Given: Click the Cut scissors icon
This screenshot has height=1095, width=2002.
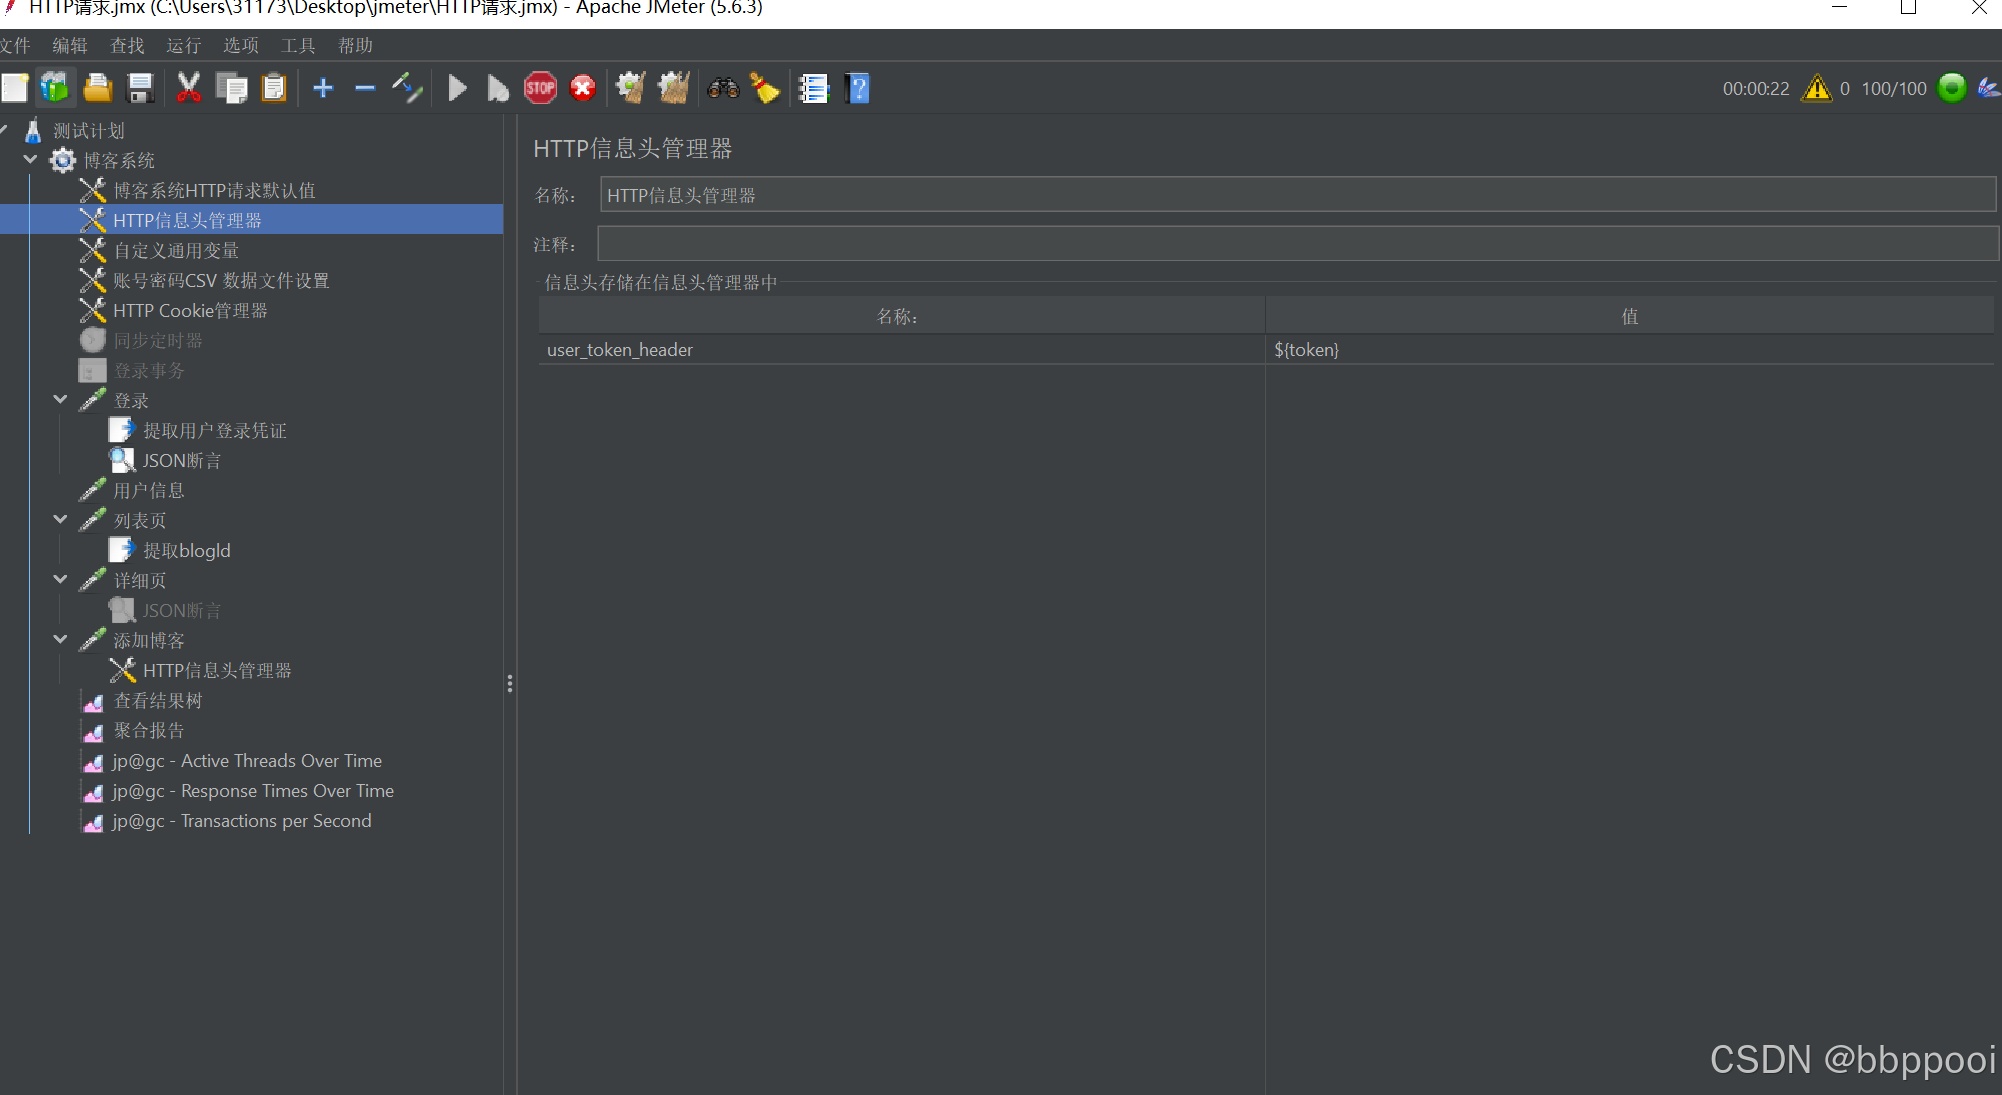Looking at the screenshot, I should 188,88.
